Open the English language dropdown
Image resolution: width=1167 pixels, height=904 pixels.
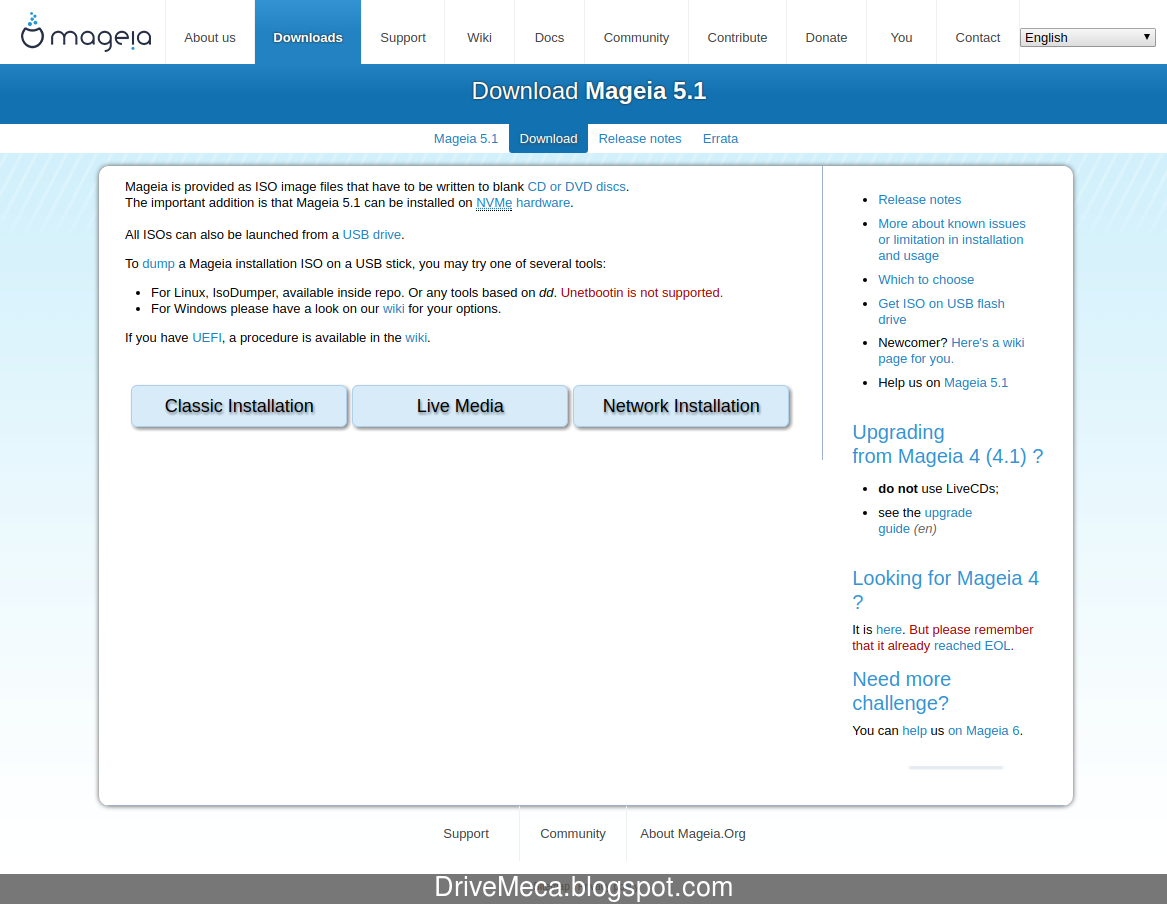click(x=1086, y=37)
